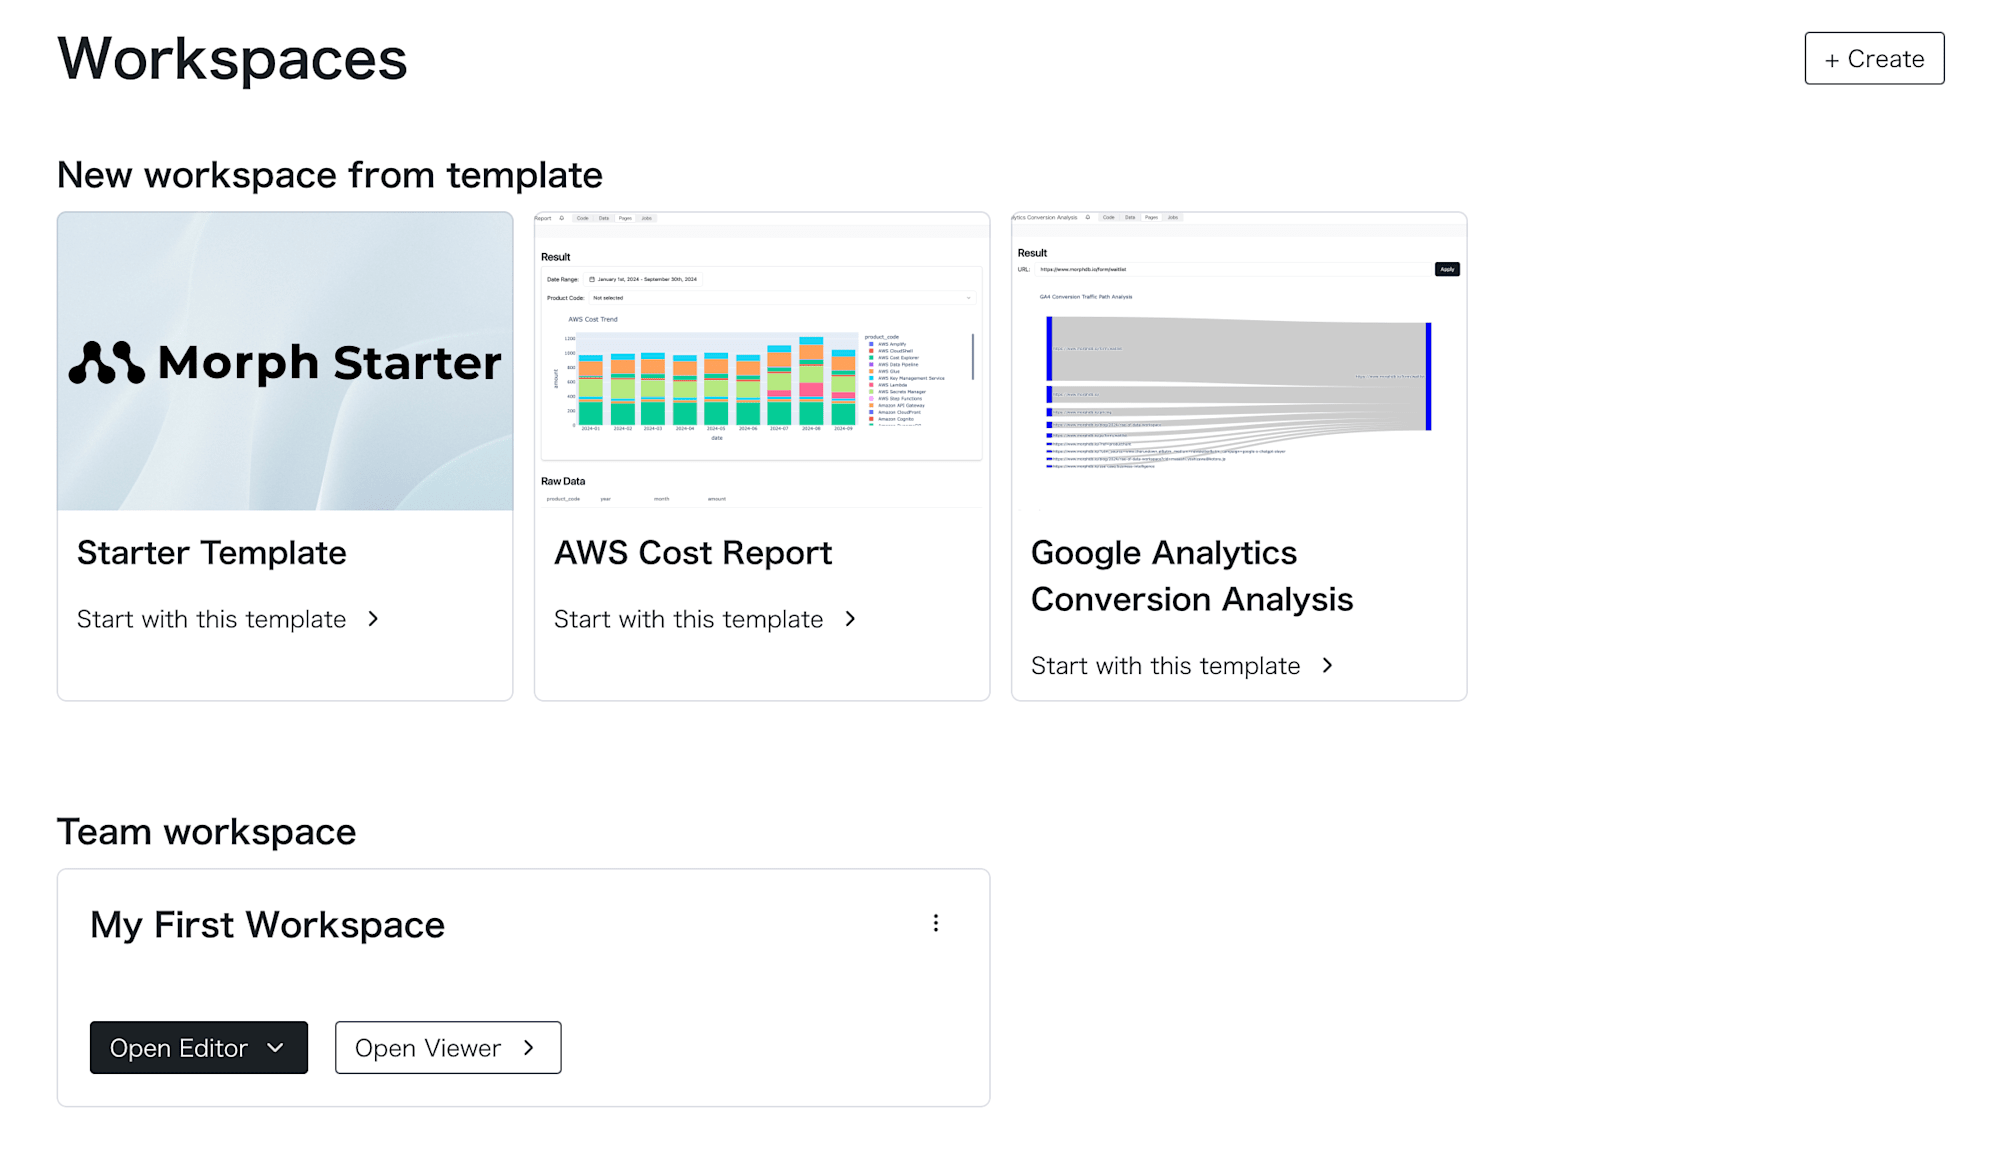Screen dimensions: 2000x1149
Task: Click the Open Viewer button
Action: tap(448, 1048)
